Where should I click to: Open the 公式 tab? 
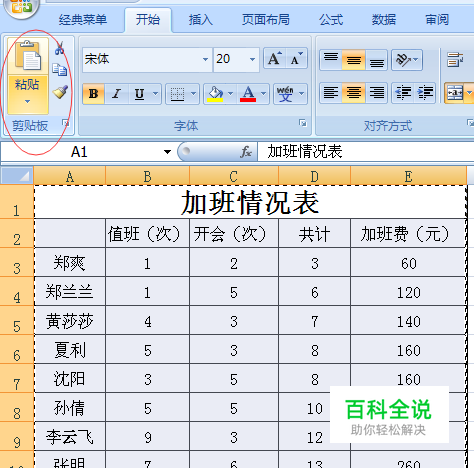click(x=331, y=20)
